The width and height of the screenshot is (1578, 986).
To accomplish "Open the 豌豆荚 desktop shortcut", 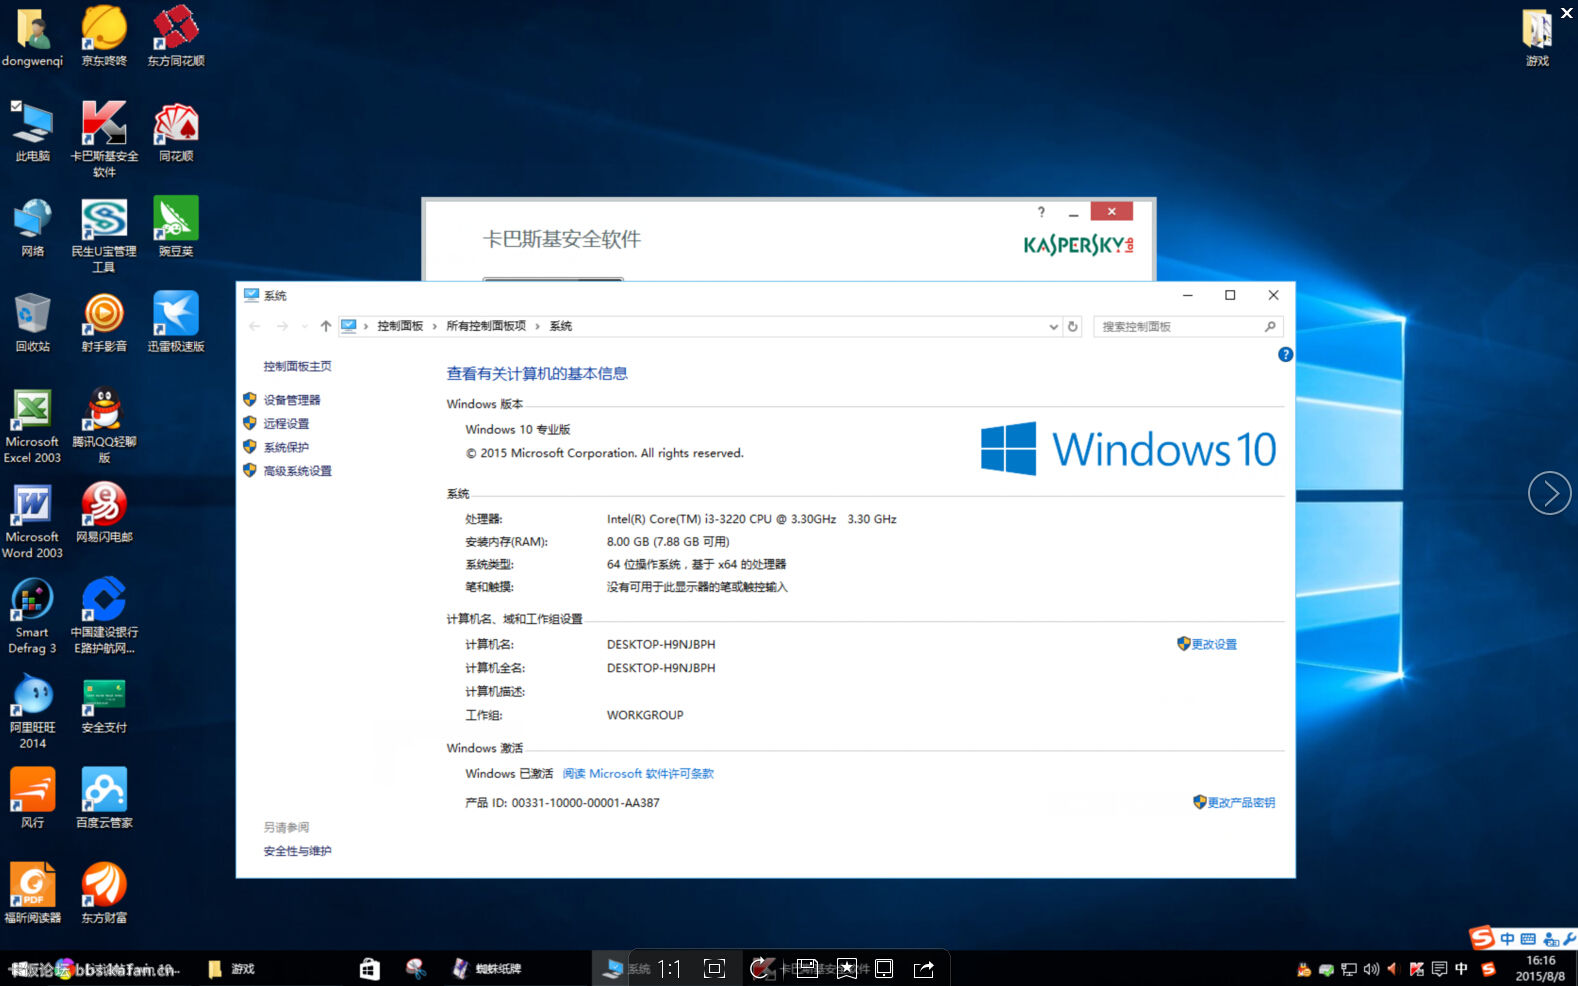I will coord(176,227).
